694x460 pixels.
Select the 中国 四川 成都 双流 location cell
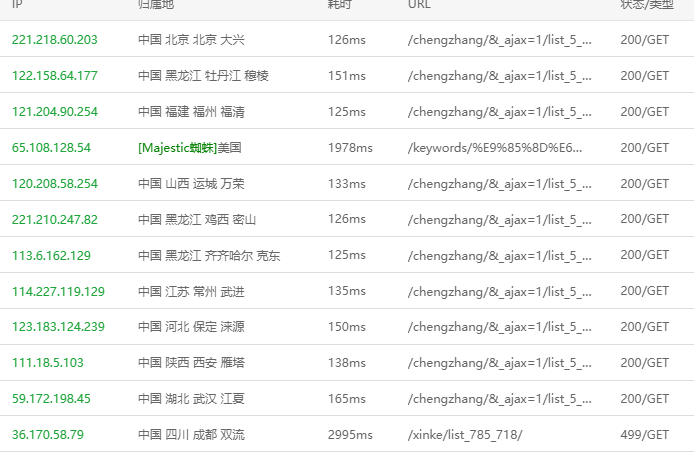coord(191,435)
